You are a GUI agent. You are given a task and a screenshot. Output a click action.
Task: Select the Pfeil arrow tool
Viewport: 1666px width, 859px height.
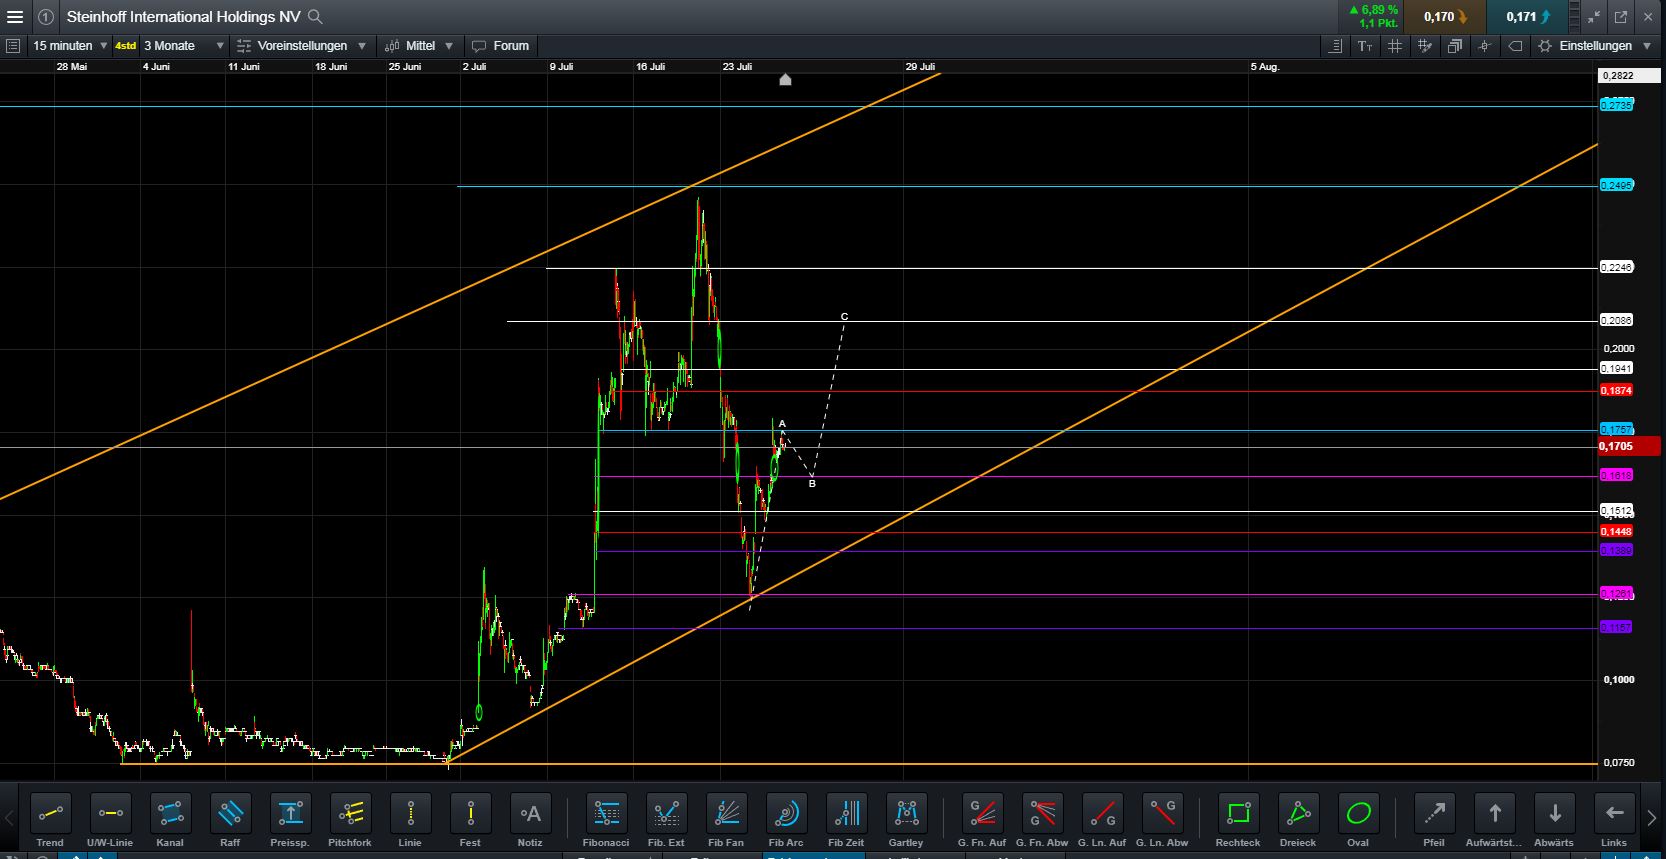point(1434,814)
